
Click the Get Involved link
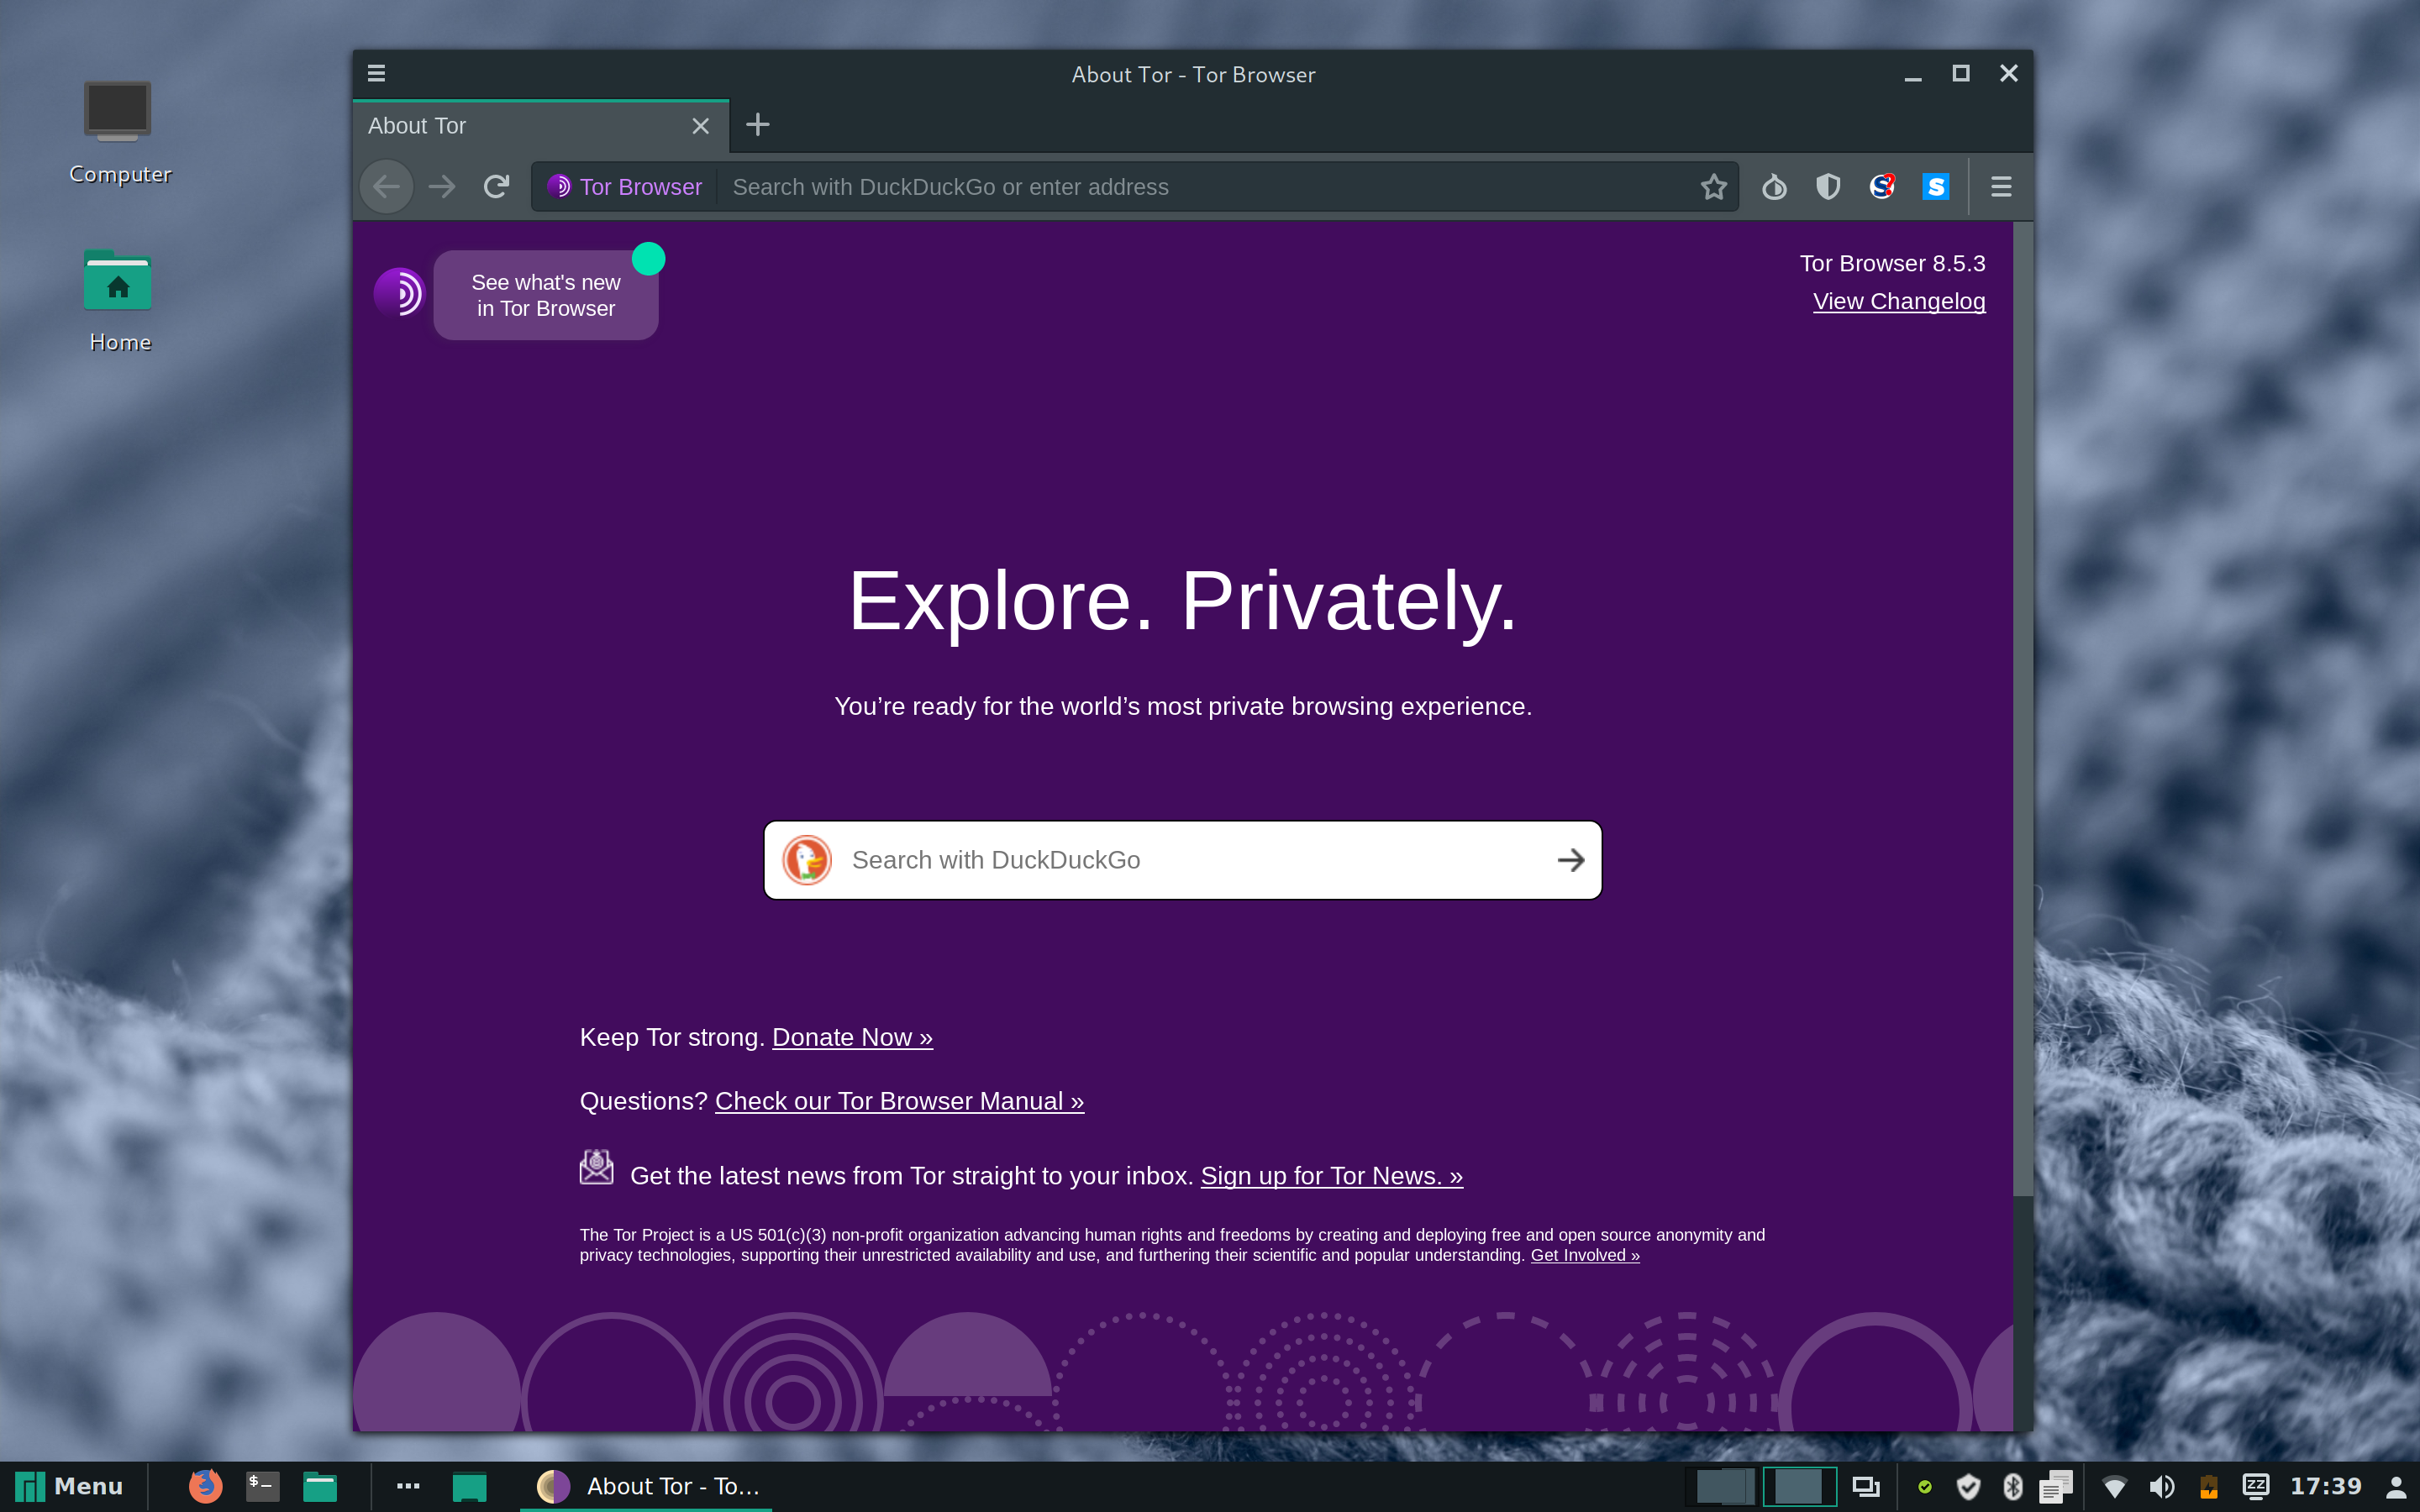coord(1585,1255)
